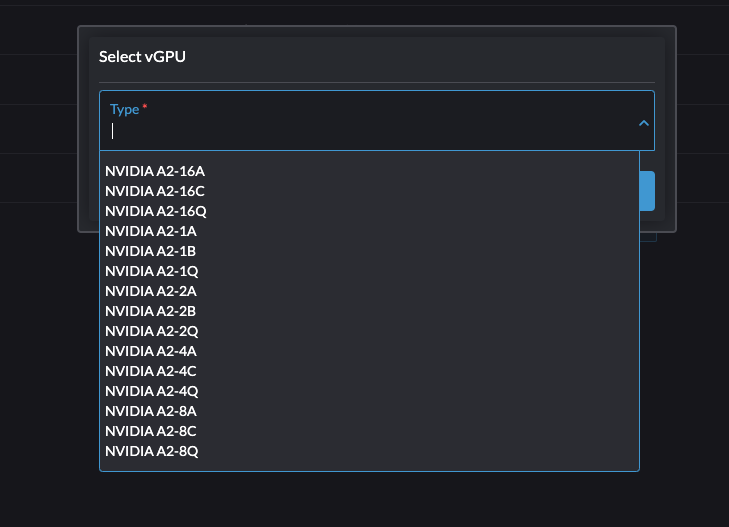Click the Type field label
Viewport: 729px width, 527px height.
click(x=124, y=109)
